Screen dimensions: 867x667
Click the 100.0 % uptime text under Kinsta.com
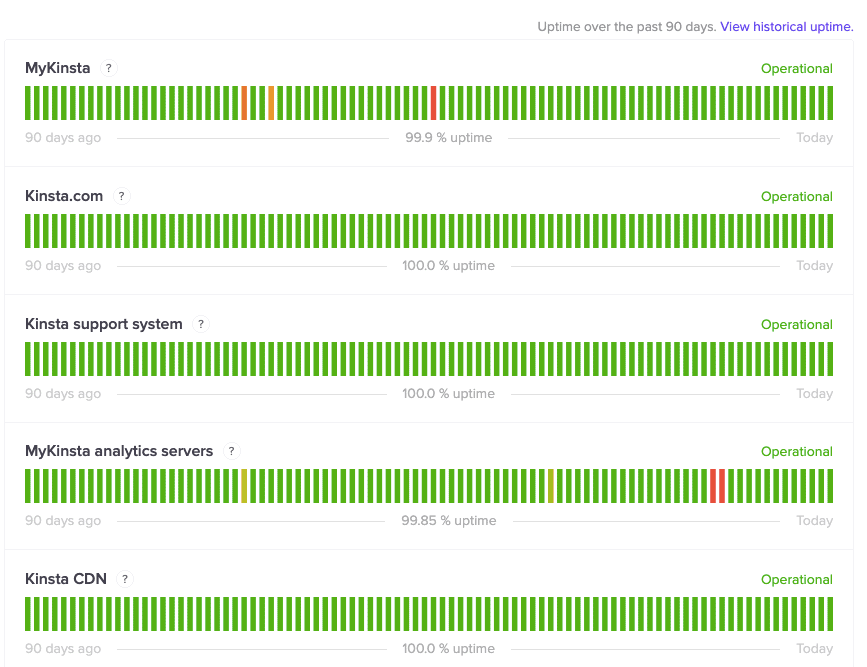448,265
